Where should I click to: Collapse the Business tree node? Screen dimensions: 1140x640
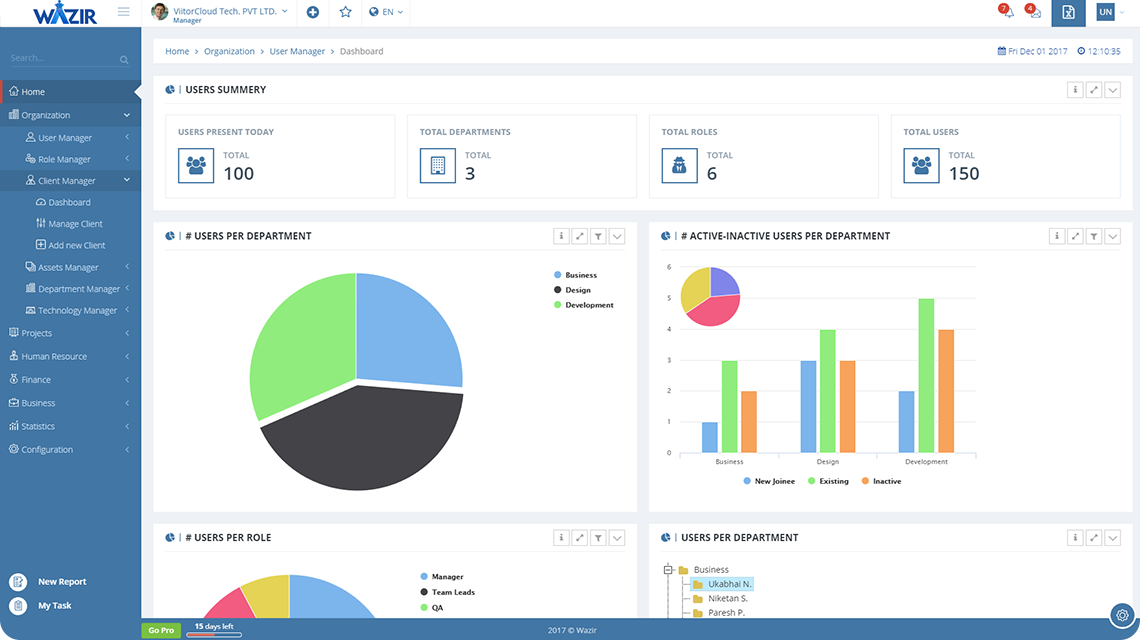pyautogui.click(x=668, y=570)
